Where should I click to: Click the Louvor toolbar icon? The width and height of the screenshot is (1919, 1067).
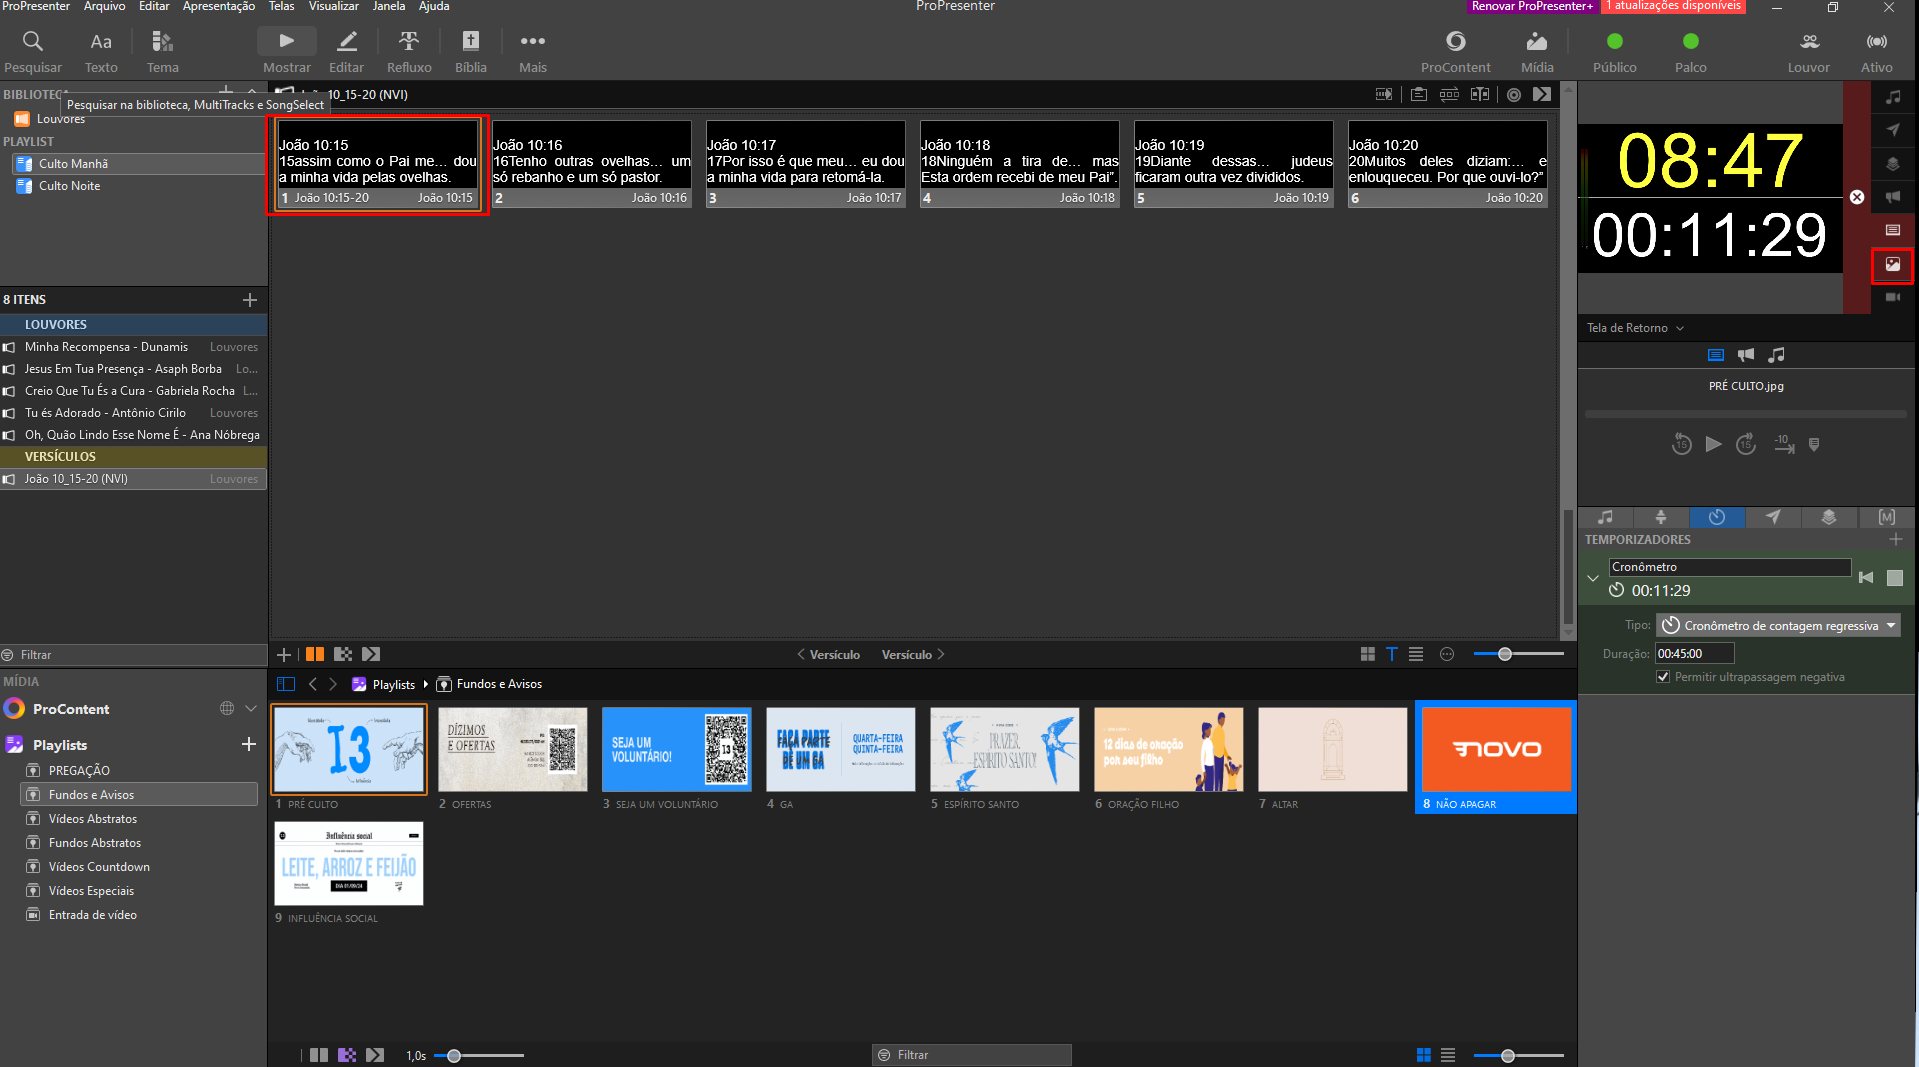click(x=1808, y=51)
